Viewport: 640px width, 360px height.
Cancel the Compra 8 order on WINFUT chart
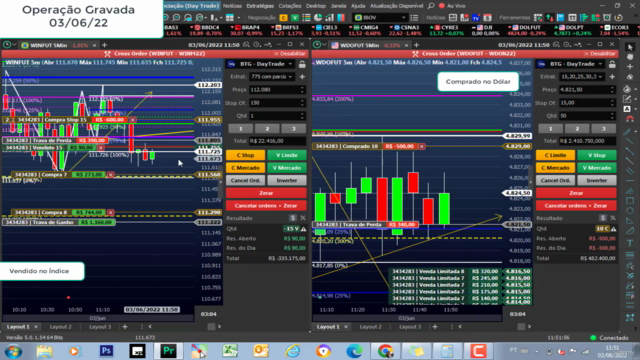tap(111, 213)
